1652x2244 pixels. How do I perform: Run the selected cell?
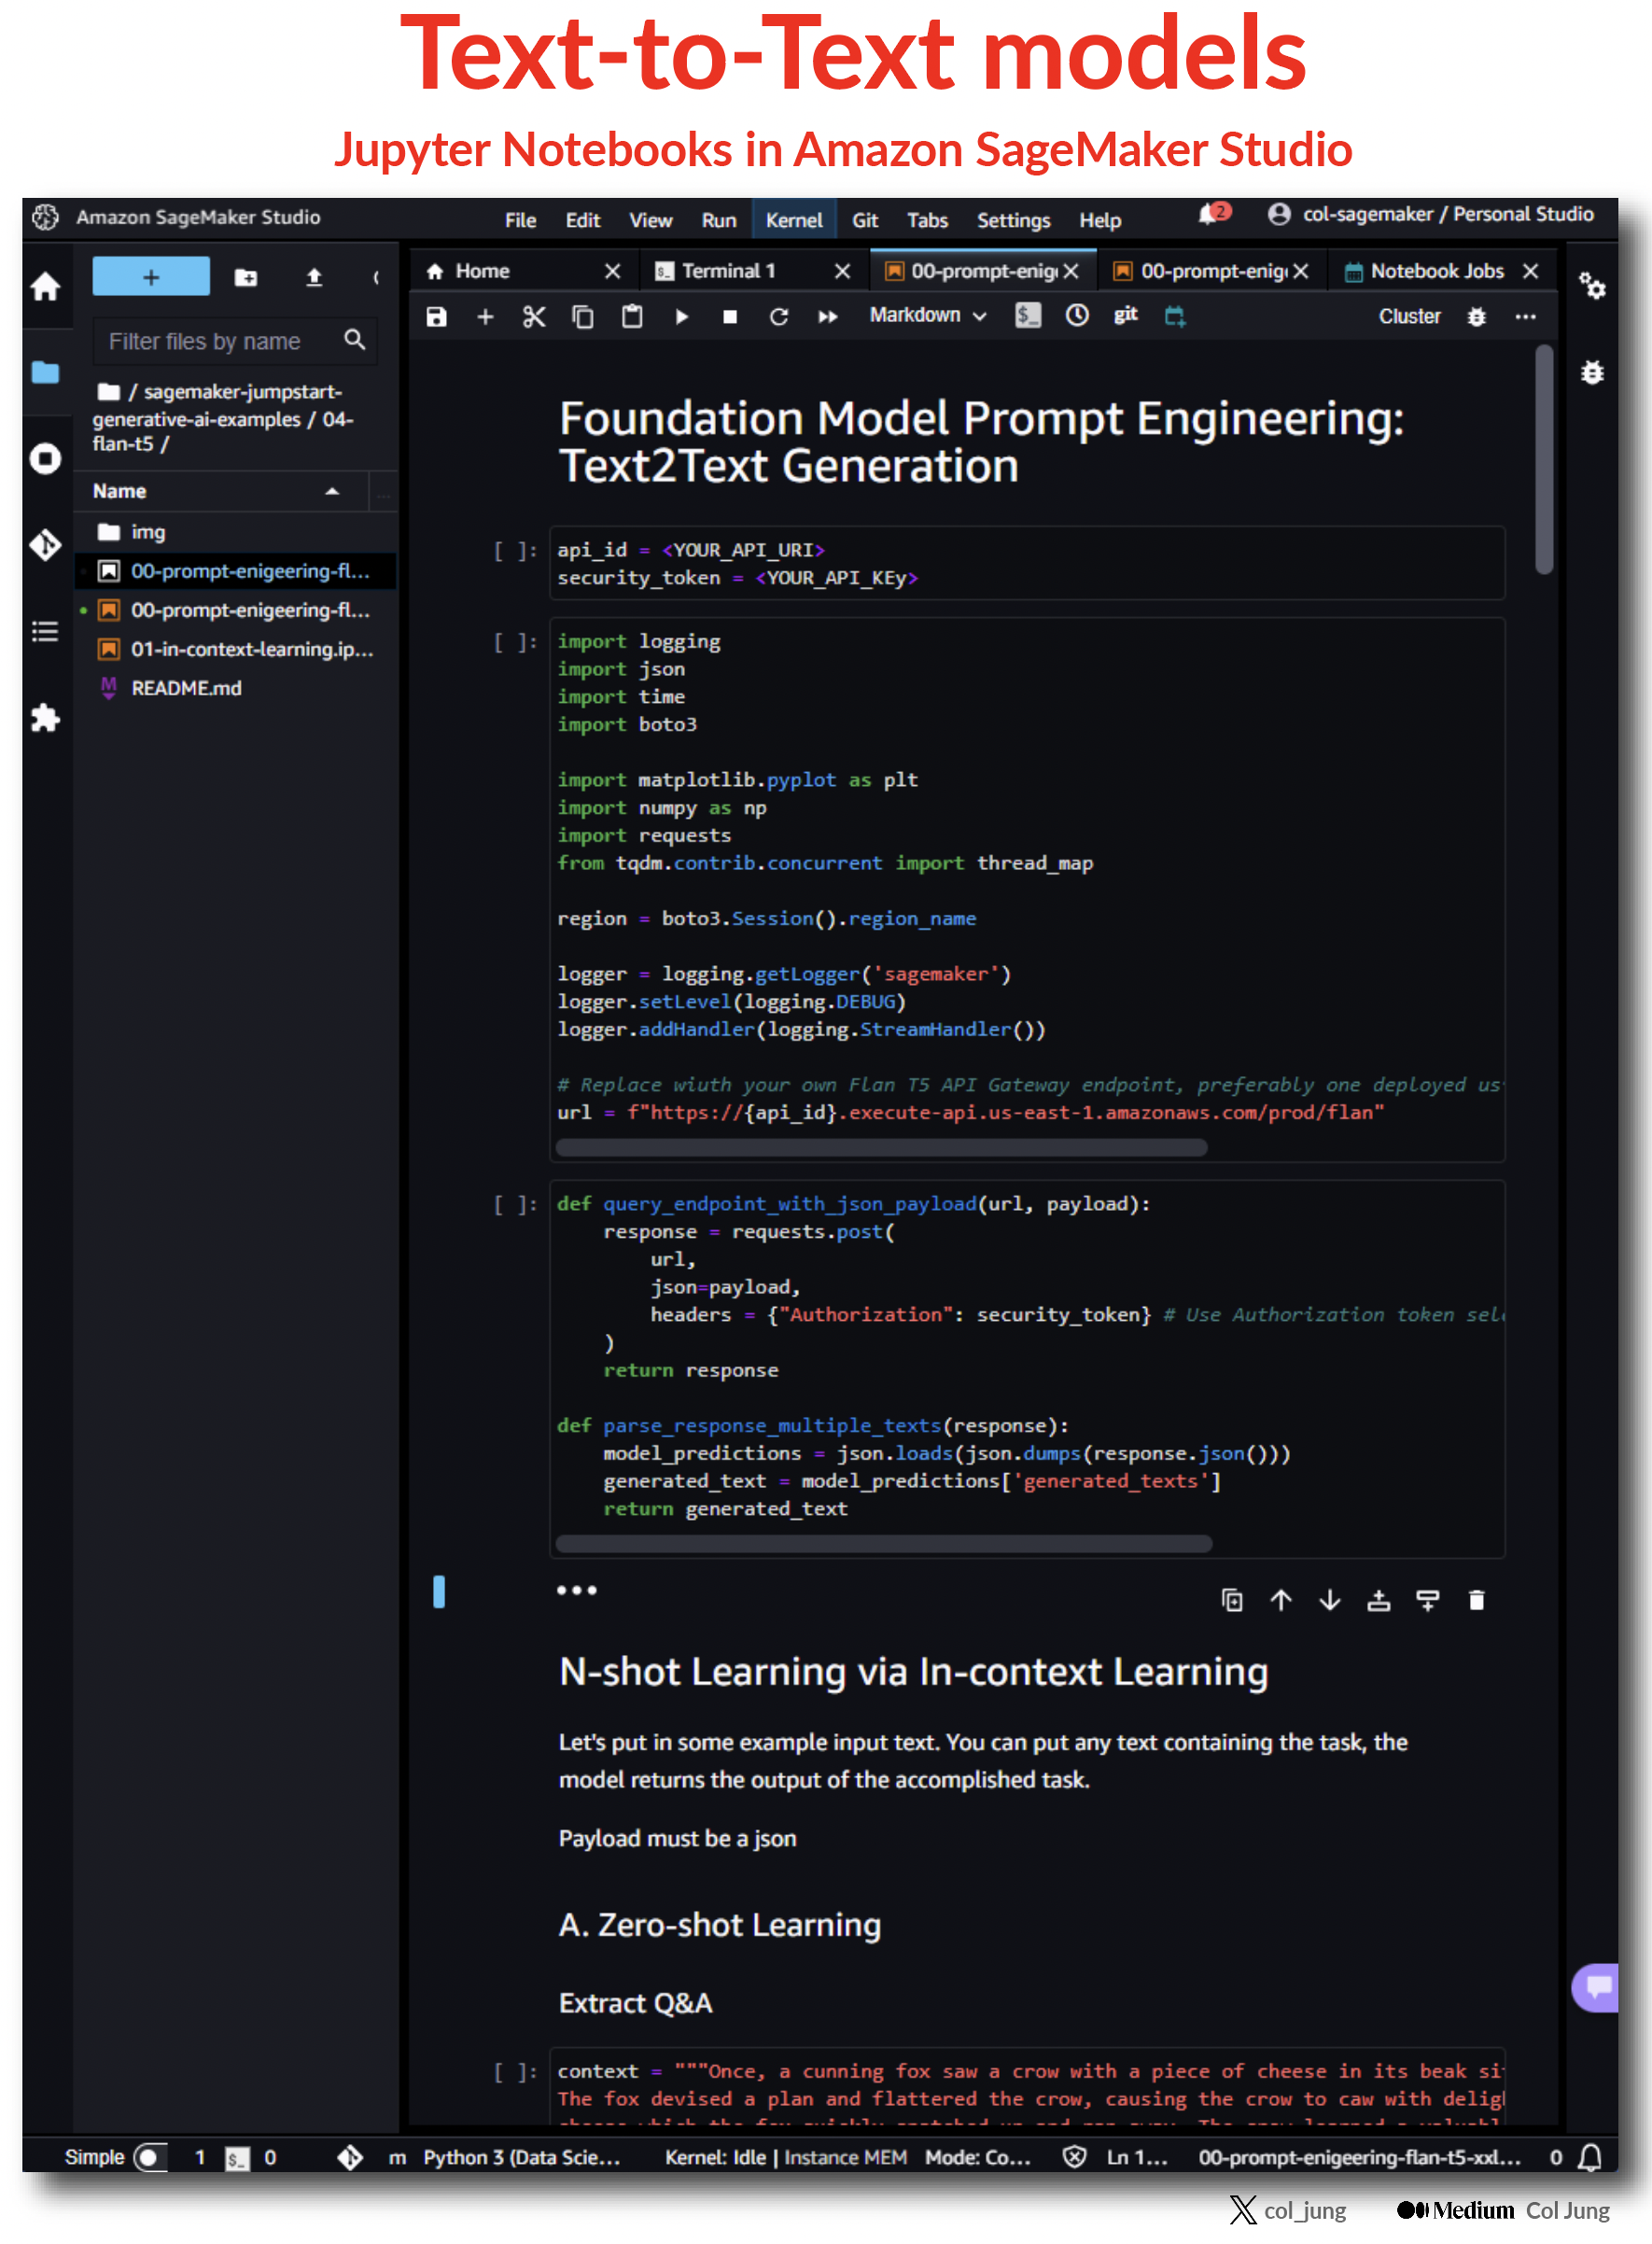click(x=681, y=317)
